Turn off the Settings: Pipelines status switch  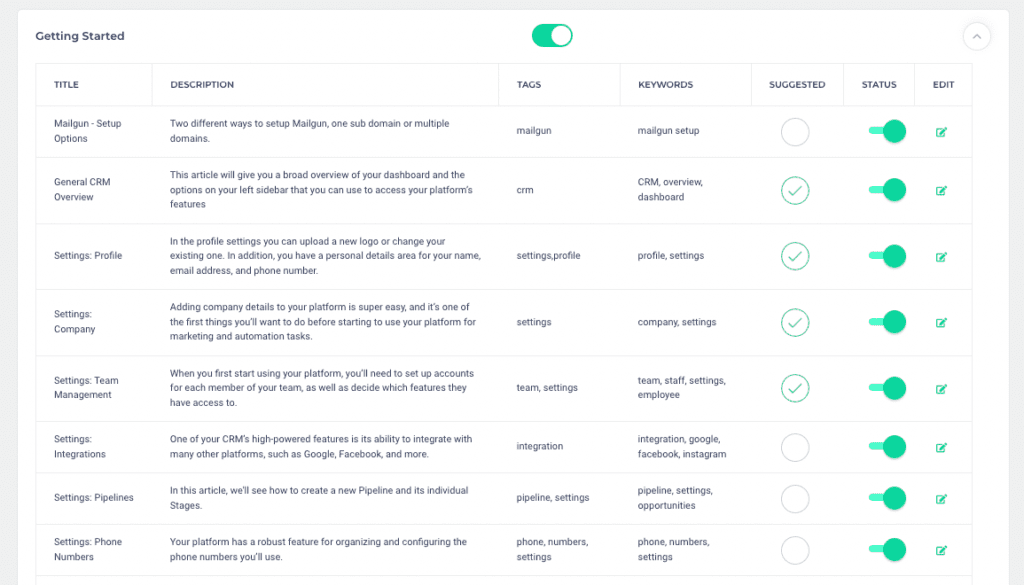pyautogui.click(x=885, y=498)
